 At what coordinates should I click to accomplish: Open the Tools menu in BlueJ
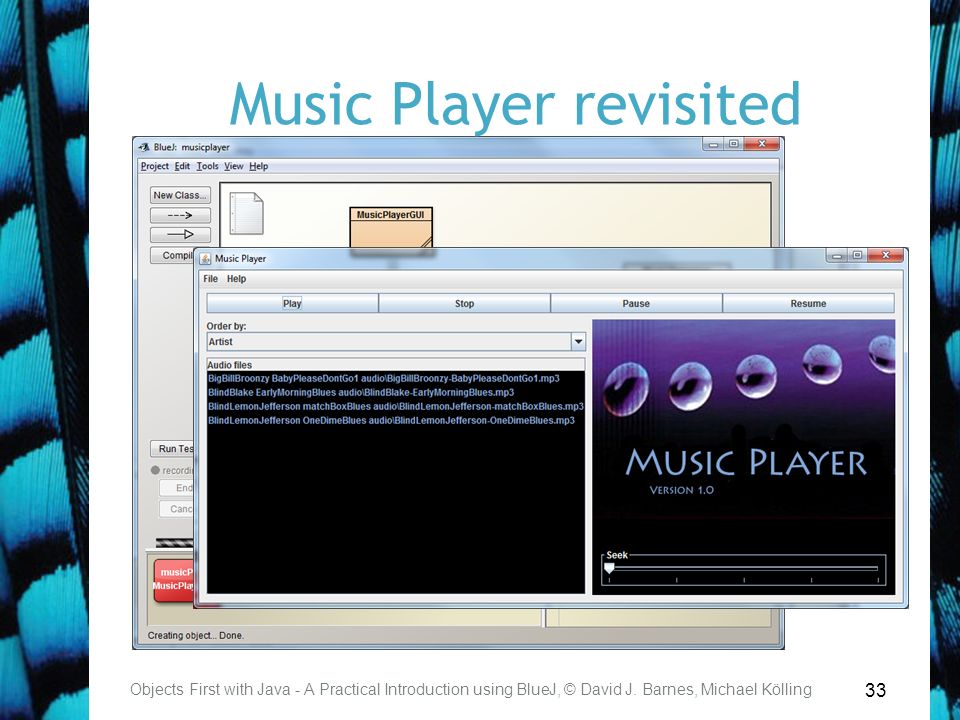[x=207, y=166]
